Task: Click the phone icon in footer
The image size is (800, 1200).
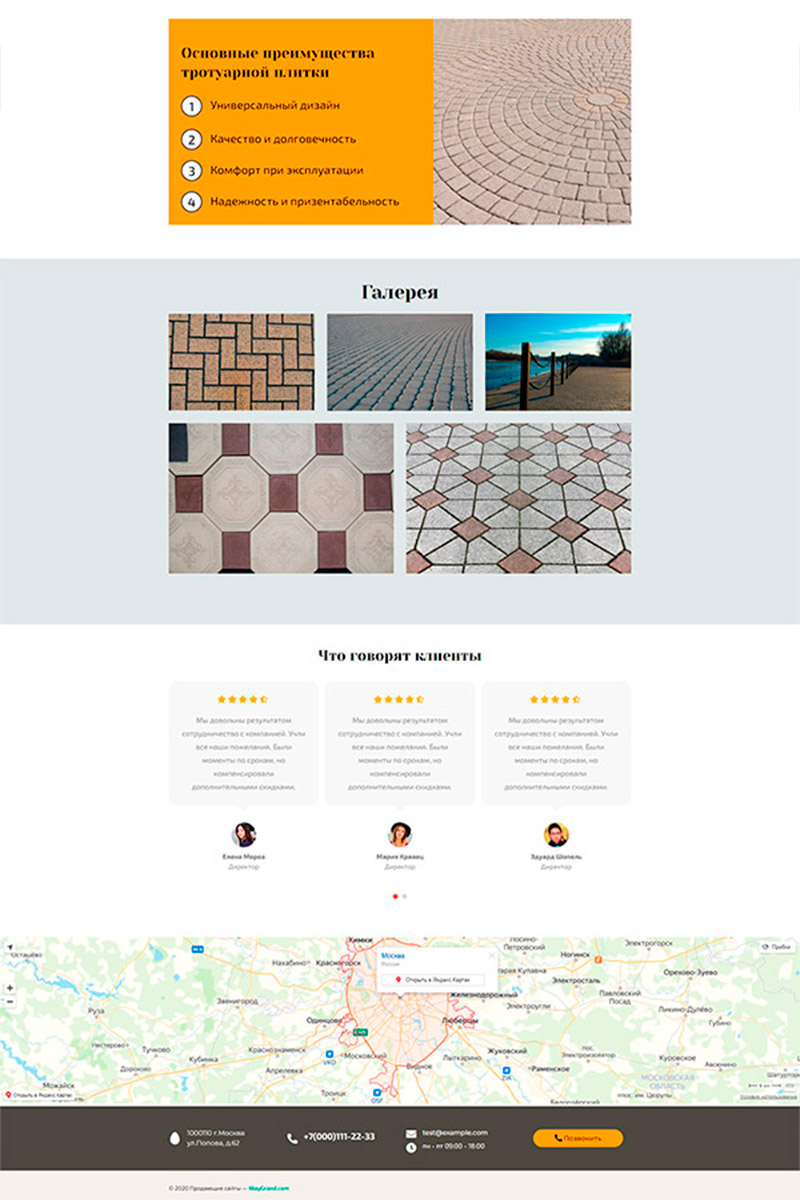Action: [292, 1138]
